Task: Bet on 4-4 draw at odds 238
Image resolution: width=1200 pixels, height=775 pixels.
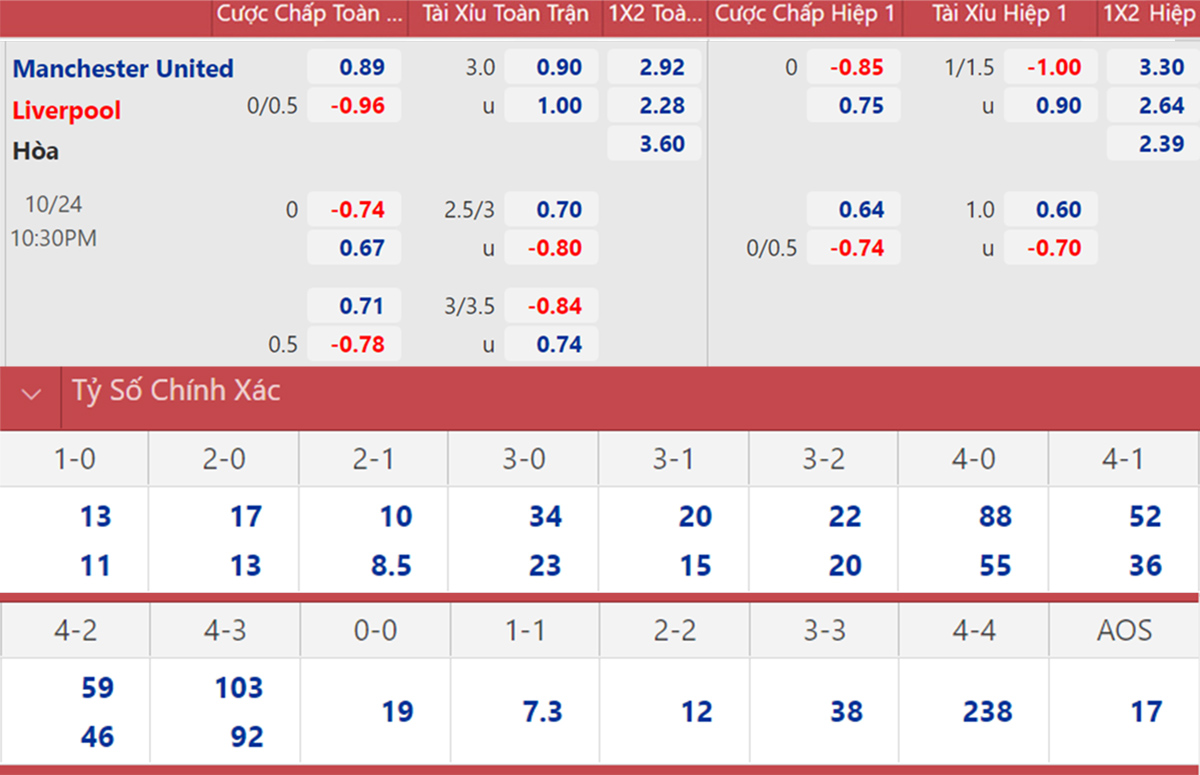Action: click(988, 712)
